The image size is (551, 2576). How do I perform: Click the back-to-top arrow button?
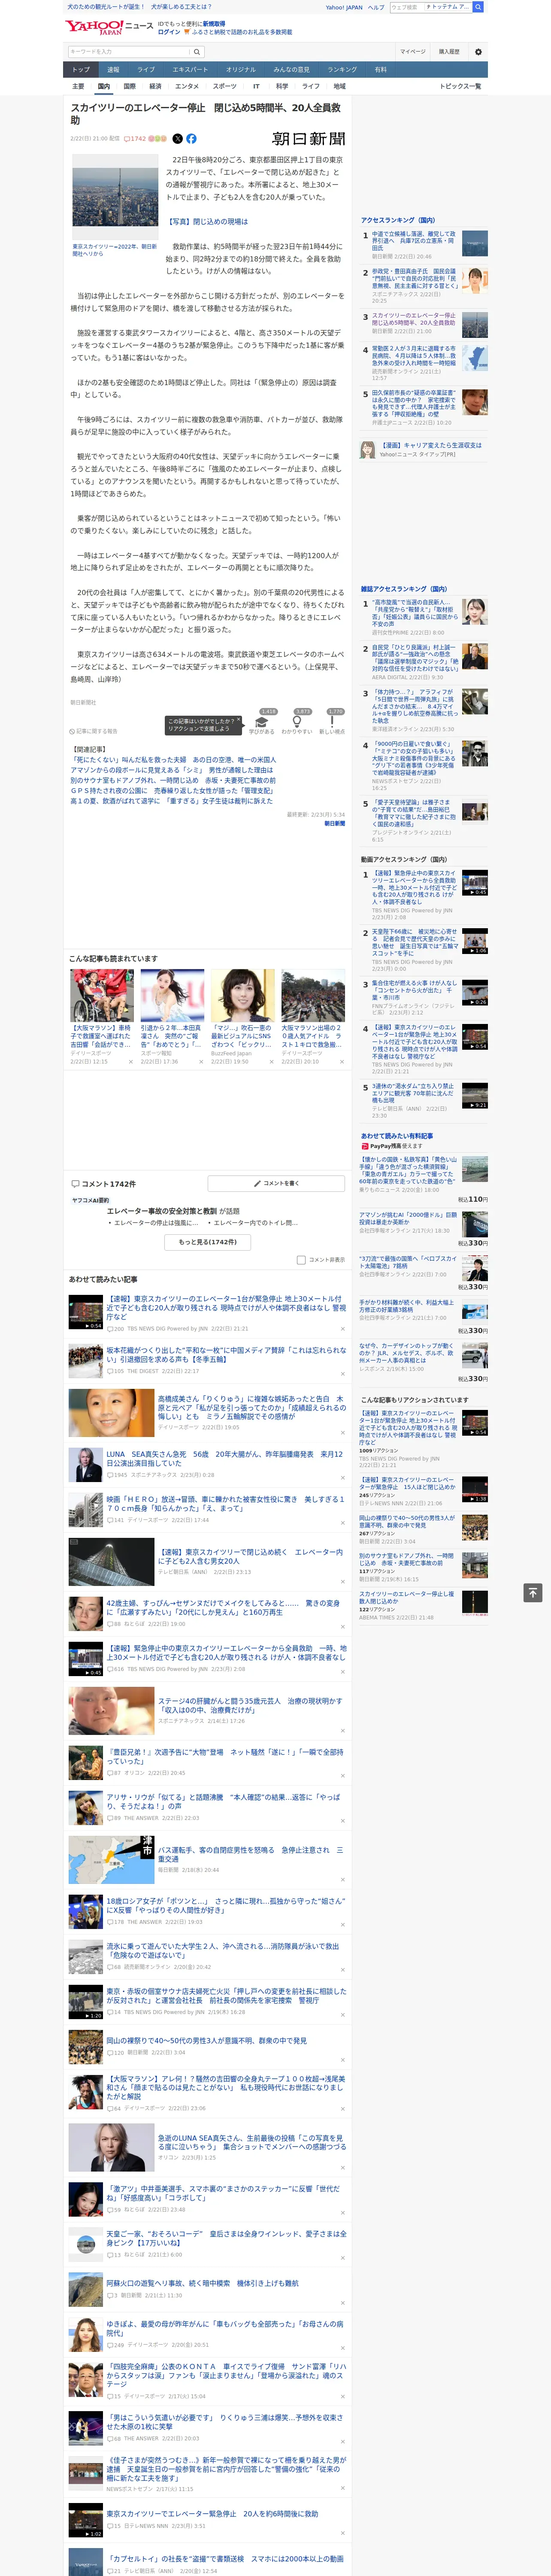pos(533,1592)
